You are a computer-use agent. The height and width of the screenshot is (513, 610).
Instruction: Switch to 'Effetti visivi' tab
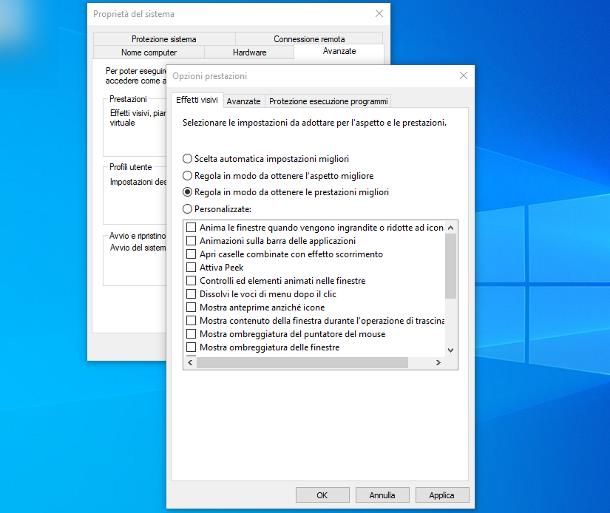coord(197,100)
